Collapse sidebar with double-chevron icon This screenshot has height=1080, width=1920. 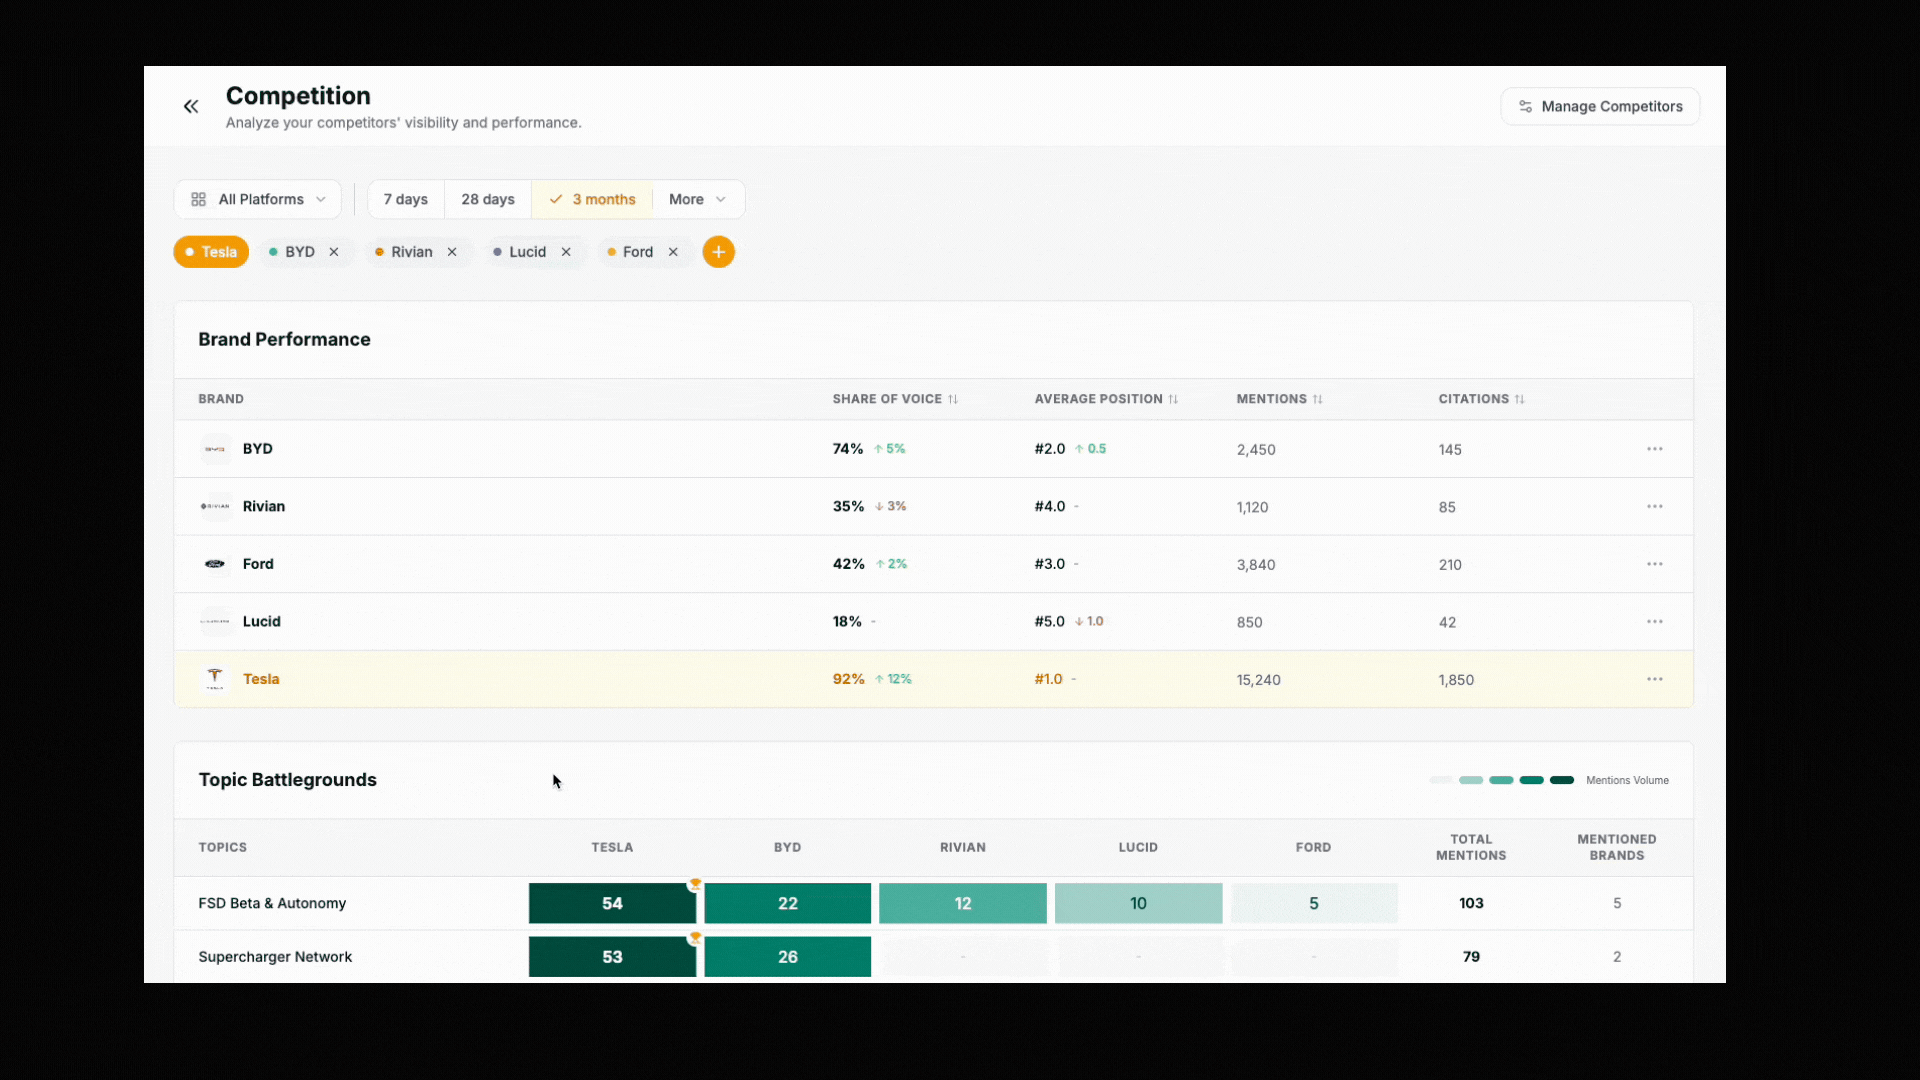click(191, 106)
